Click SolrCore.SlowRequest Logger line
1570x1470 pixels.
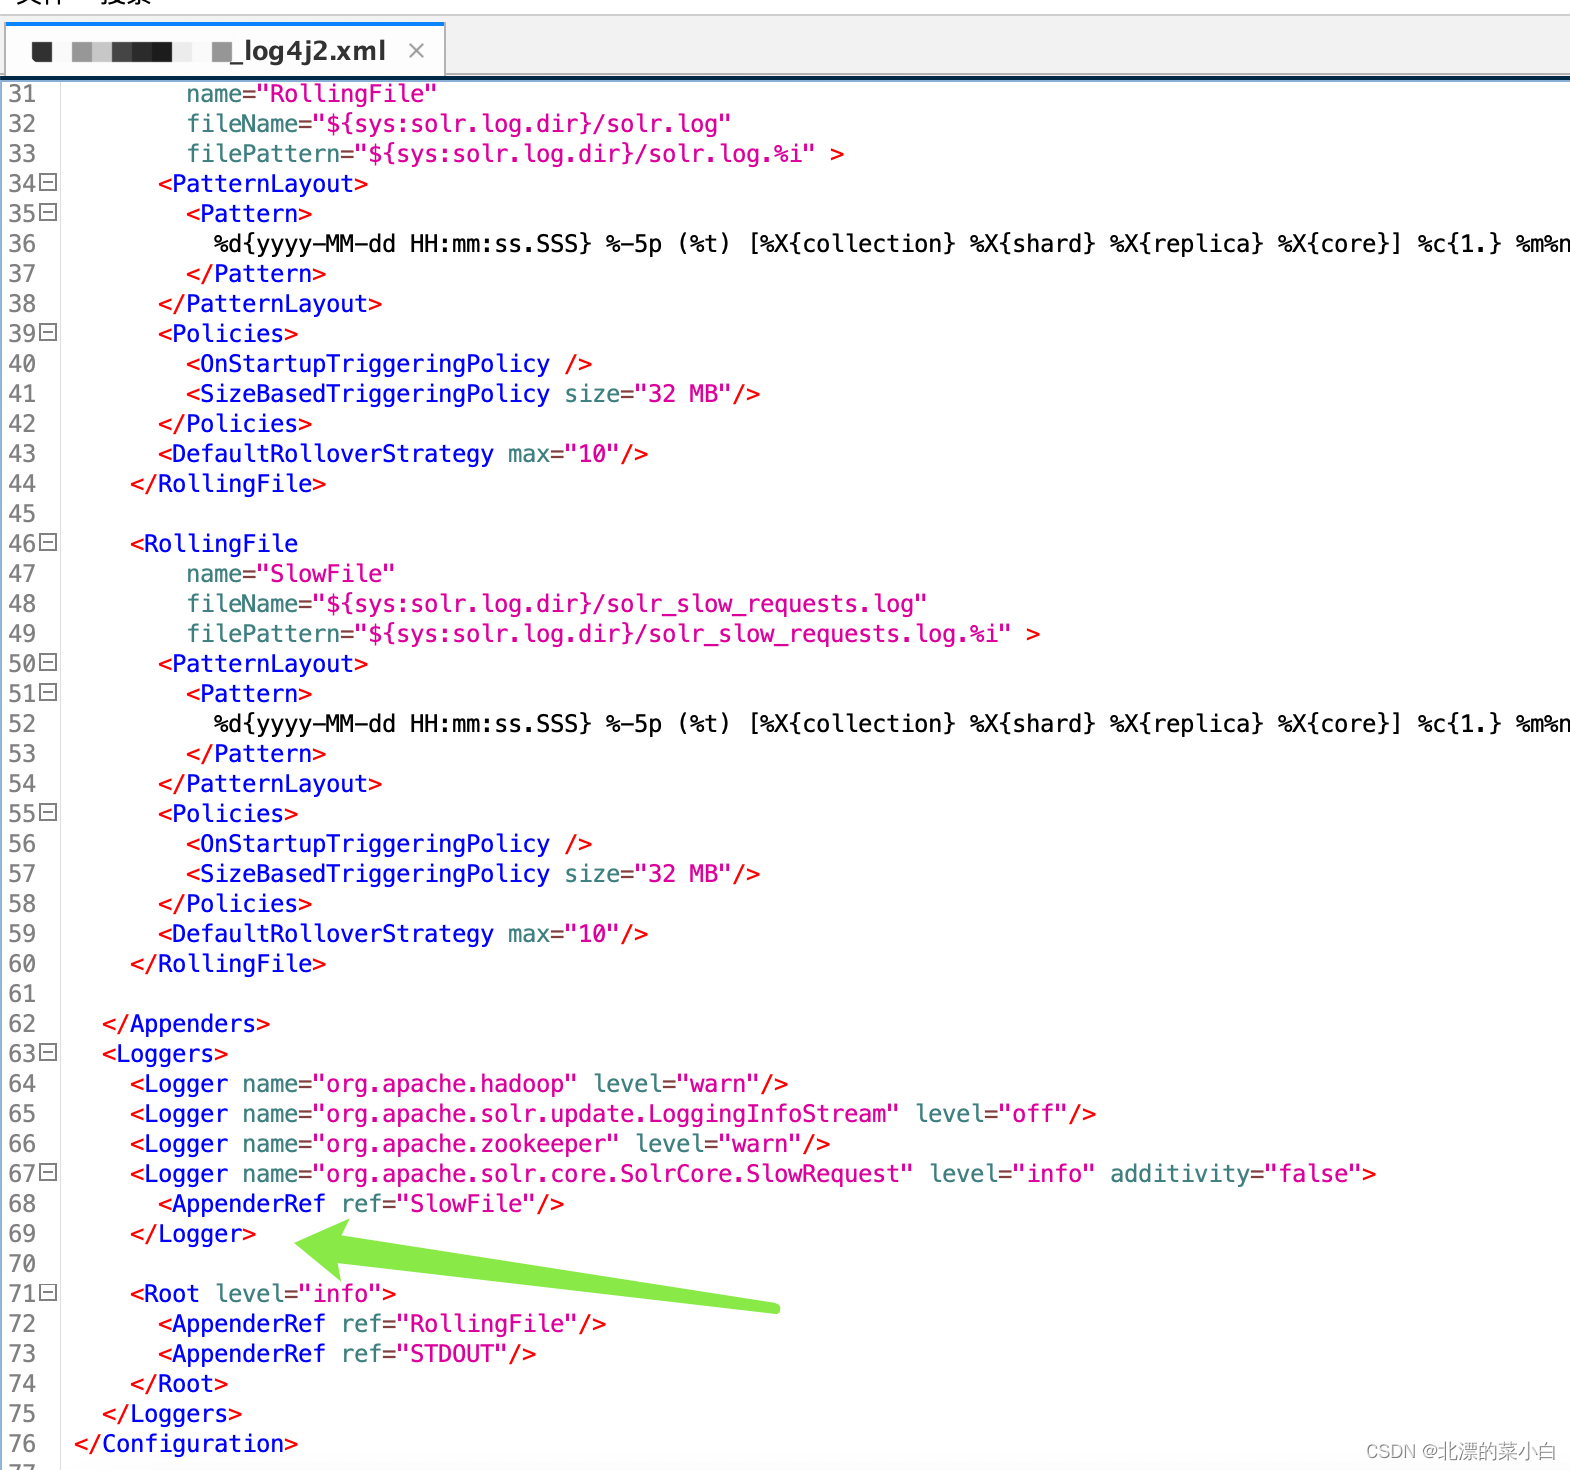pyautogui.click(x=753, y=1174)
